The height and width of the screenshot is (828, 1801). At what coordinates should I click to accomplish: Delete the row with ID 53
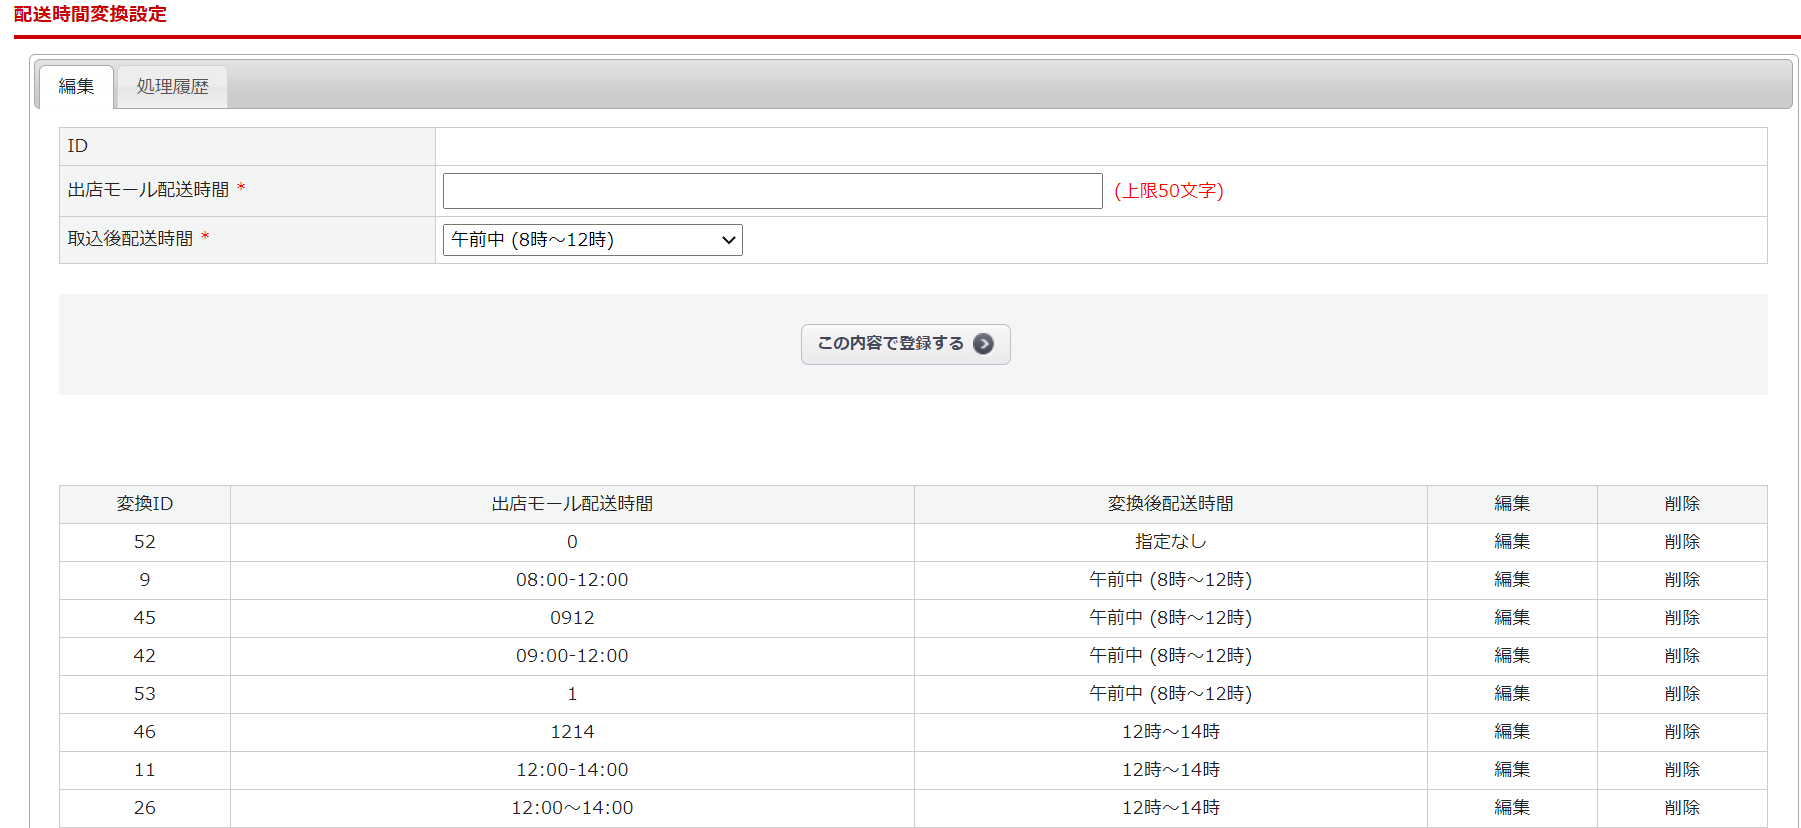click(1681, 694)
